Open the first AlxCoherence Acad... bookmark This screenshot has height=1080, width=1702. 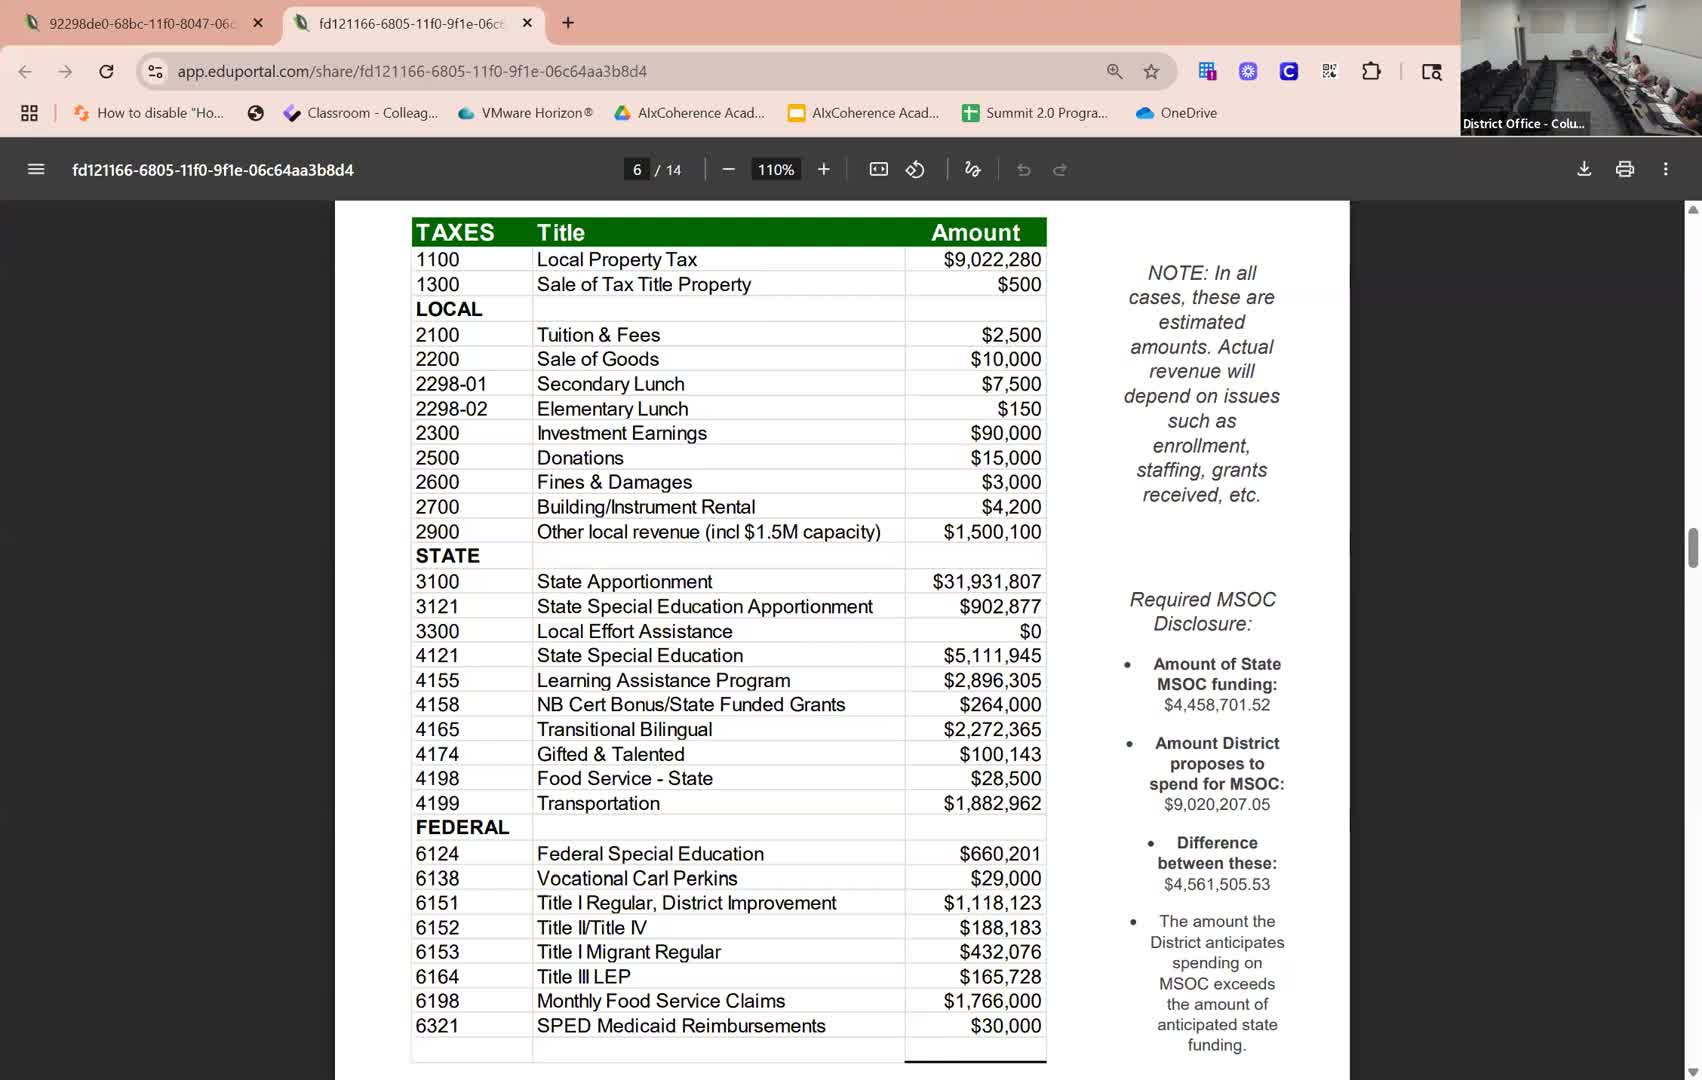click(689, 113)
